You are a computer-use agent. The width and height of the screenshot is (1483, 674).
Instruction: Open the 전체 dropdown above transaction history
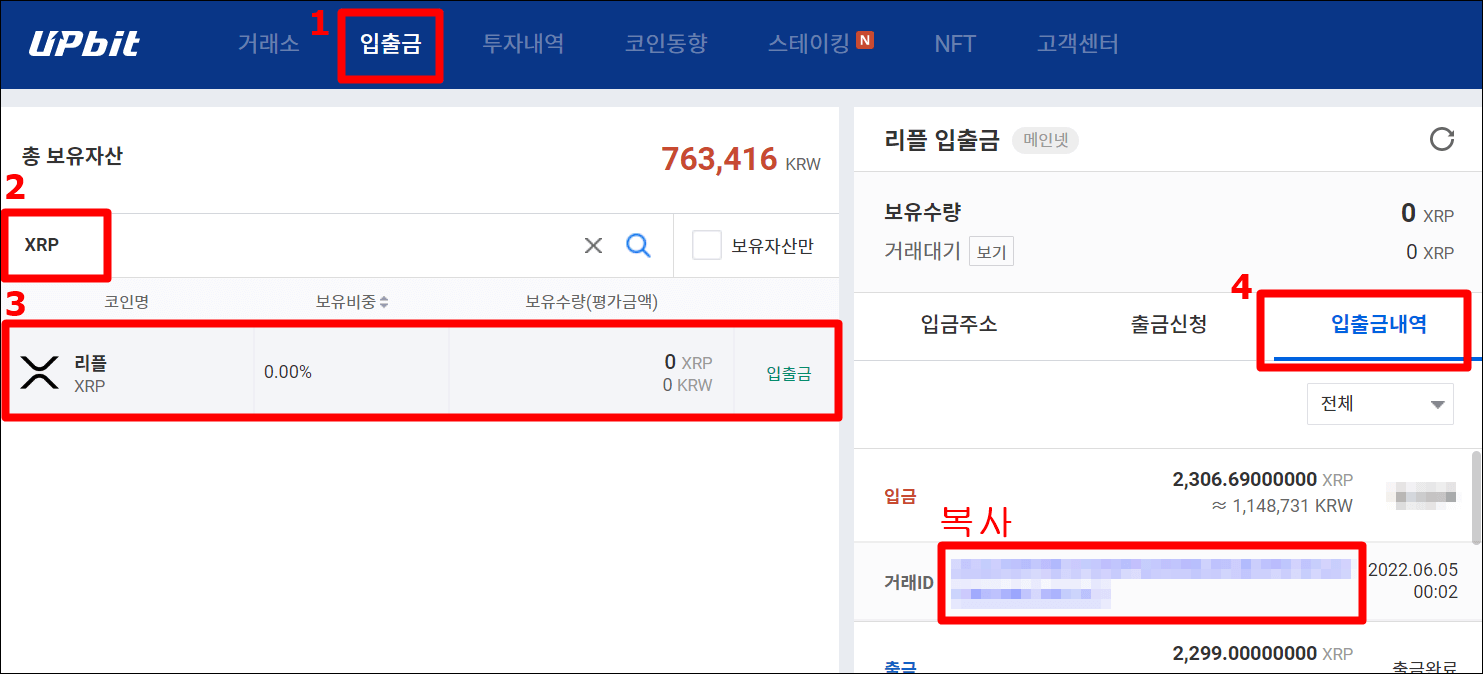[1380, 404]
